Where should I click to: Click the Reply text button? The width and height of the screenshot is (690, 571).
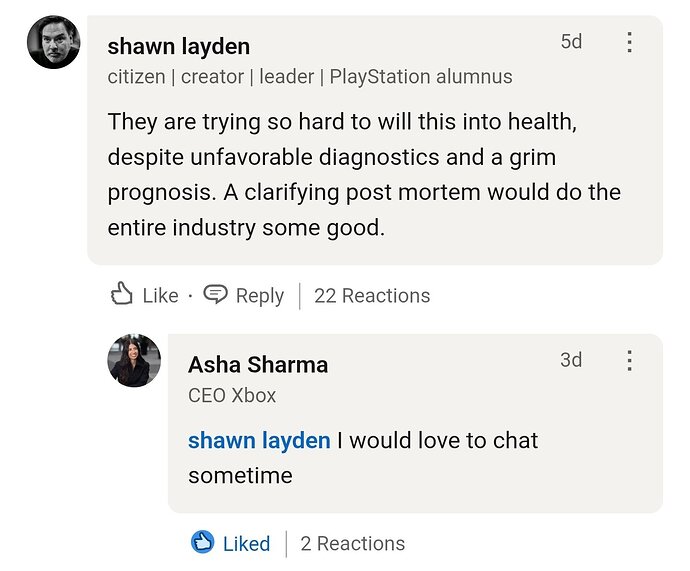pos(260,296)
